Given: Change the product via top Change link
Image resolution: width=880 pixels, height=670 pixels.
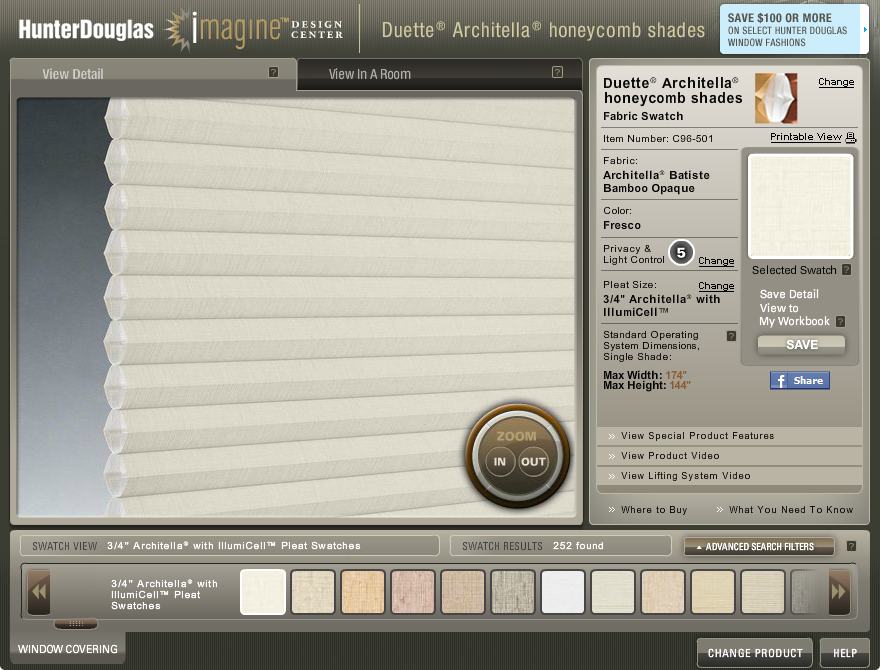Looking at the screenshot, I should click(836, 82).
